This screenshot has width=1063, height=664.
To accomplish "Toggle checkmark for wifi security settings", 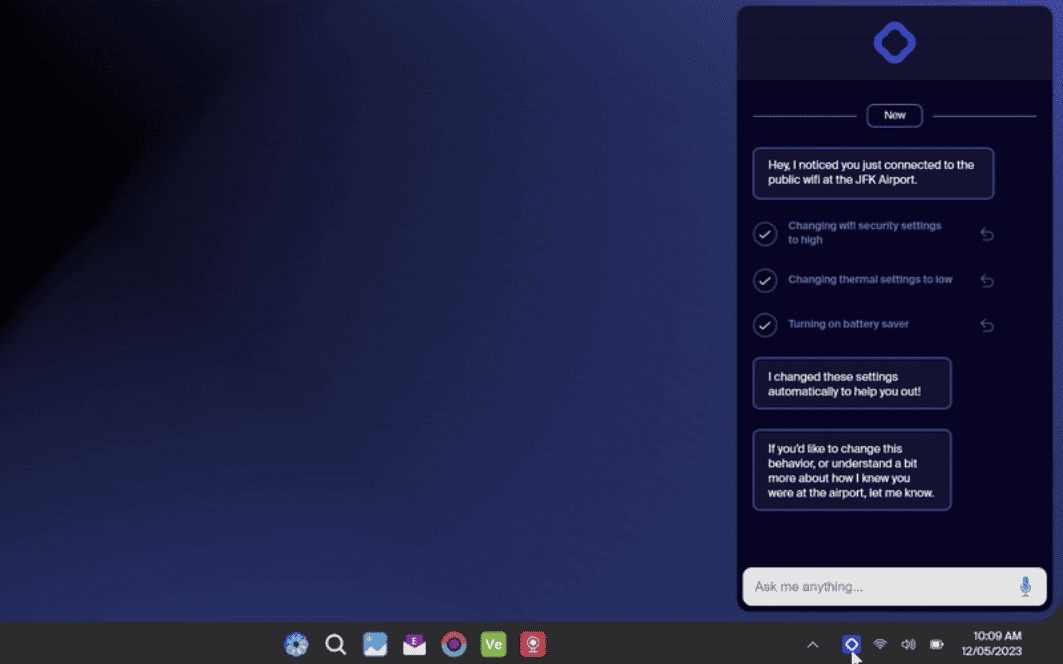I will point(765,234).
